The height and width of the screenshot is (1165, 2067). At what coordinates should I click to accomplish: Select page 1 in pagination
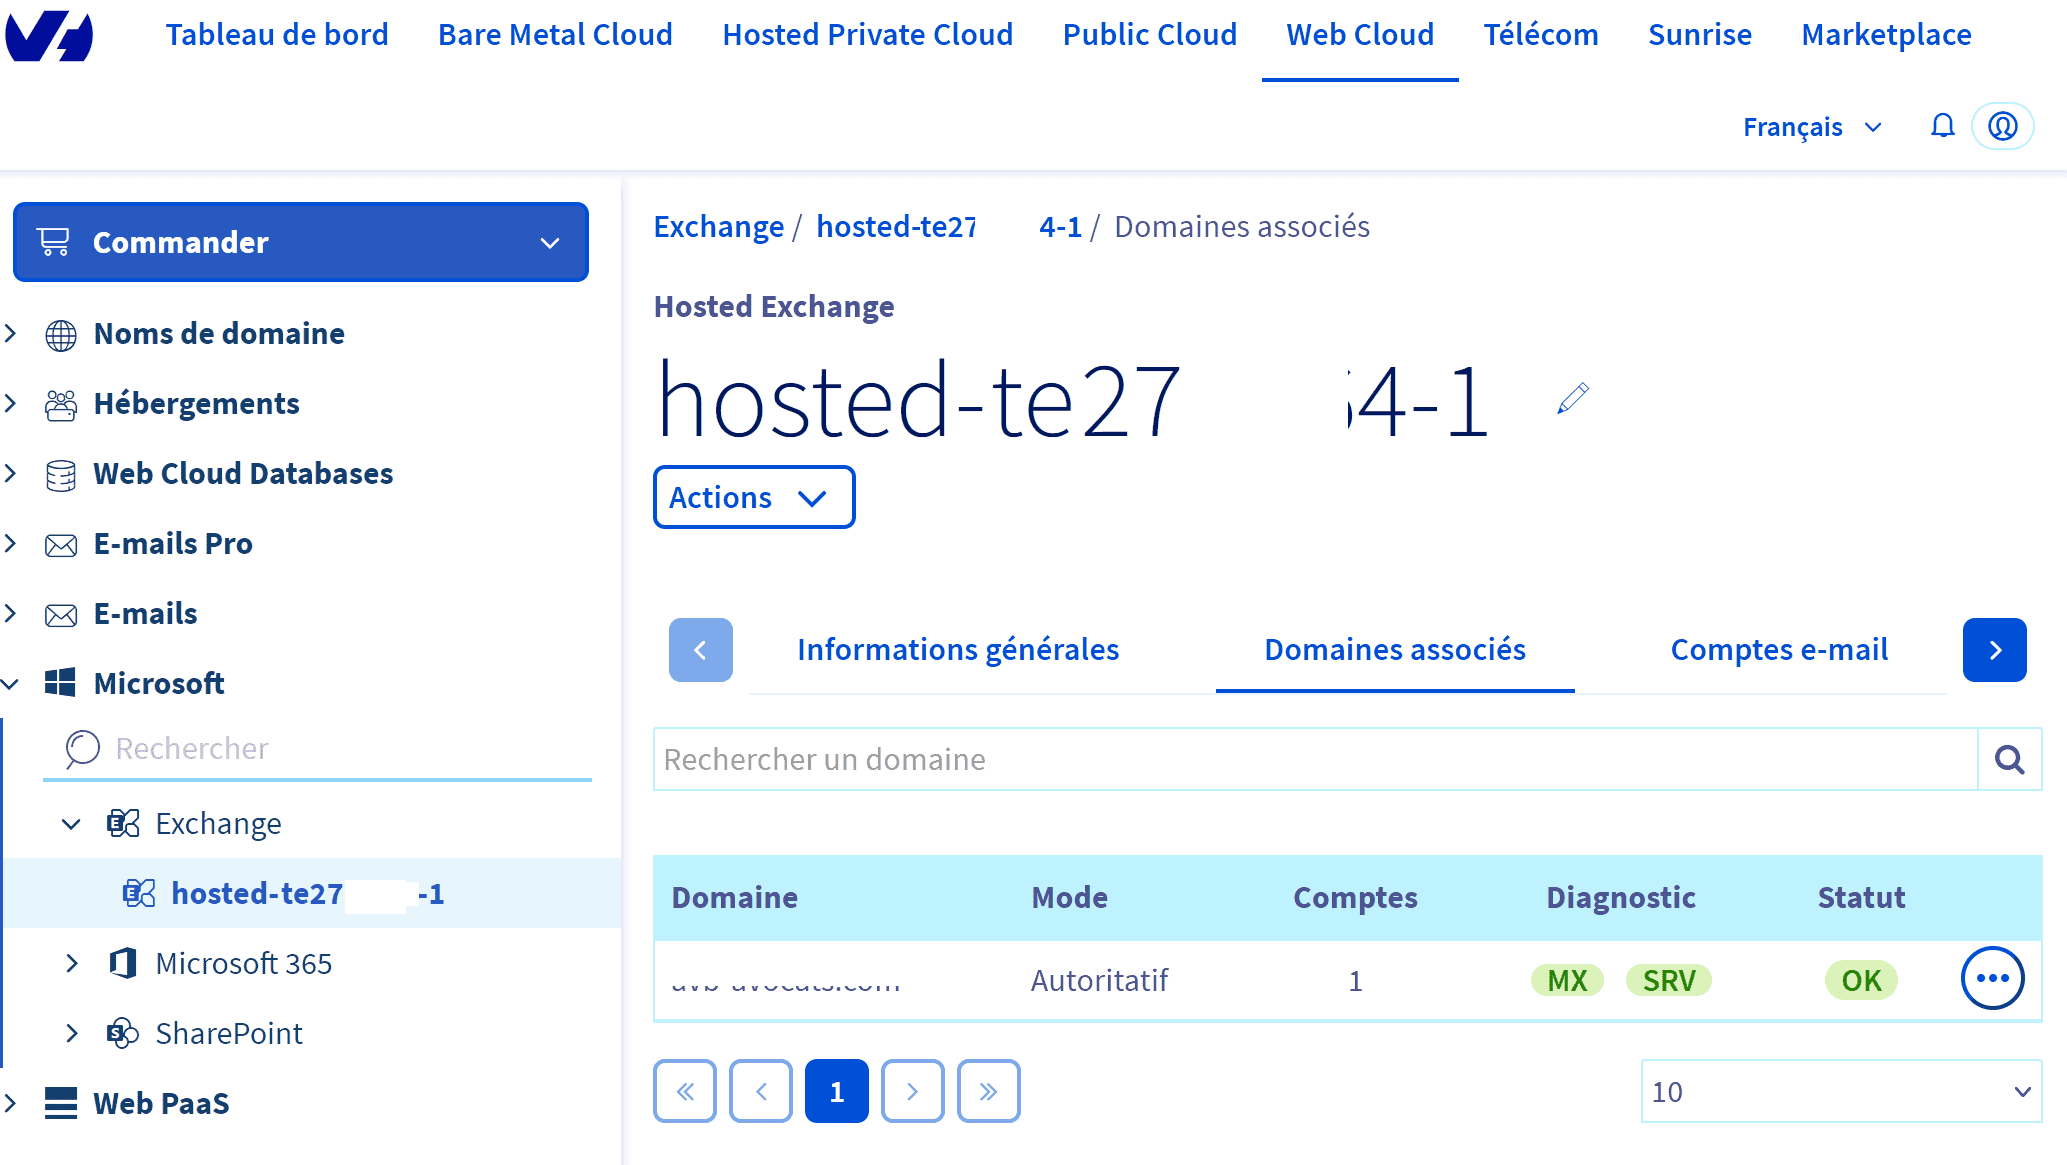pos(837,1091)
